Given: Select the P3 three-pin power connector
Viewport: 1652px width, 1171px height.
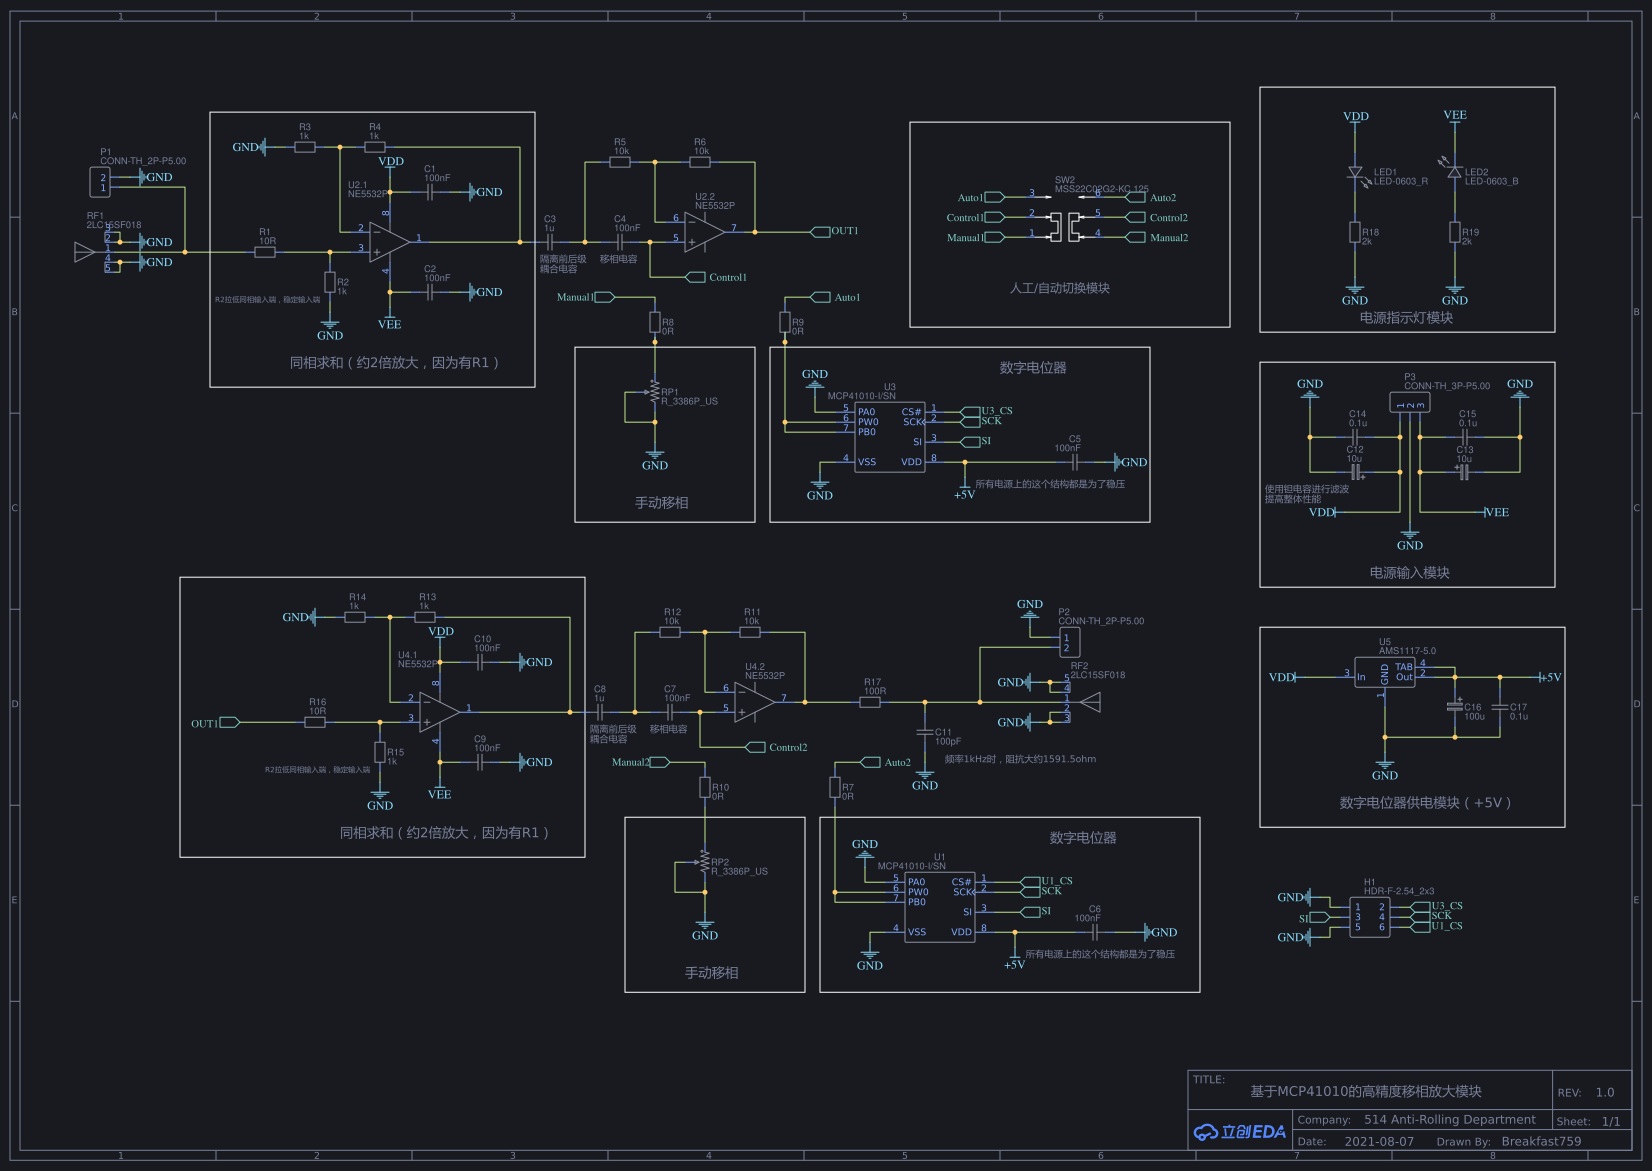Looking at the screenshot, I should click(x=1409, y=402).
